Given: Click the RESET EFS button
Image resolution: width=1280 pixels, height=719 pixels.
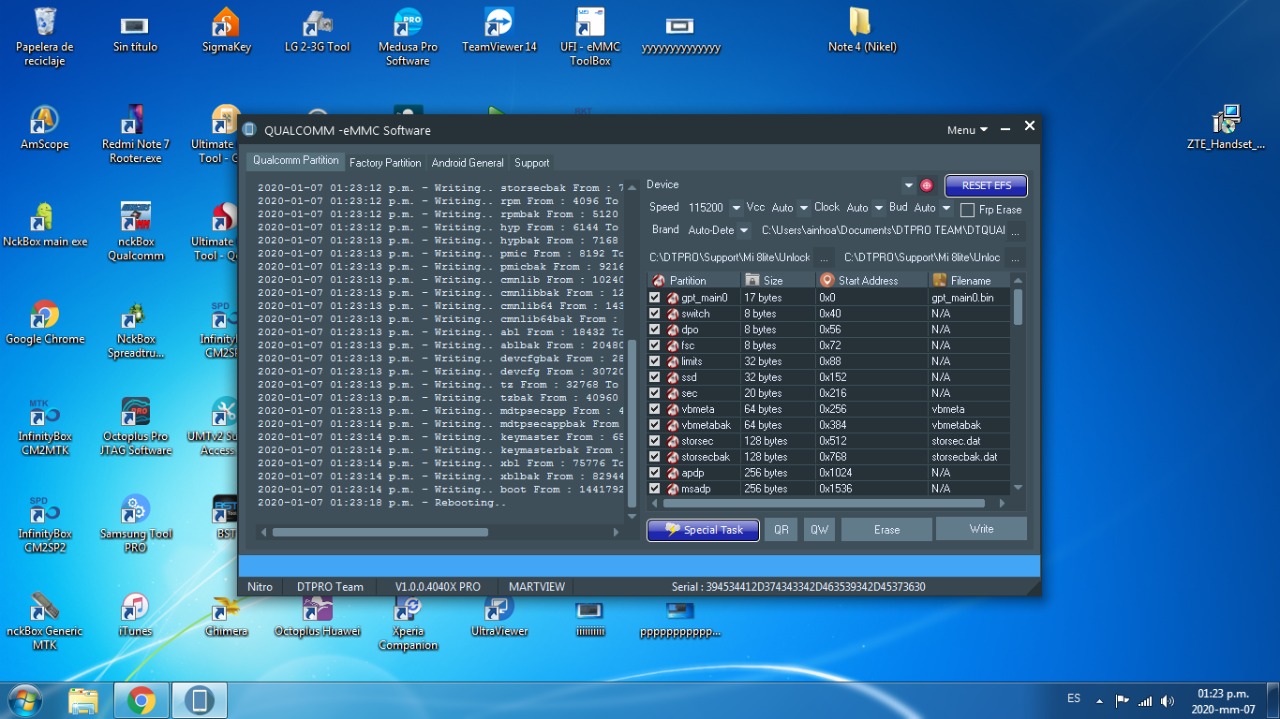Looking at the screenshot, I should coord(986,186).
